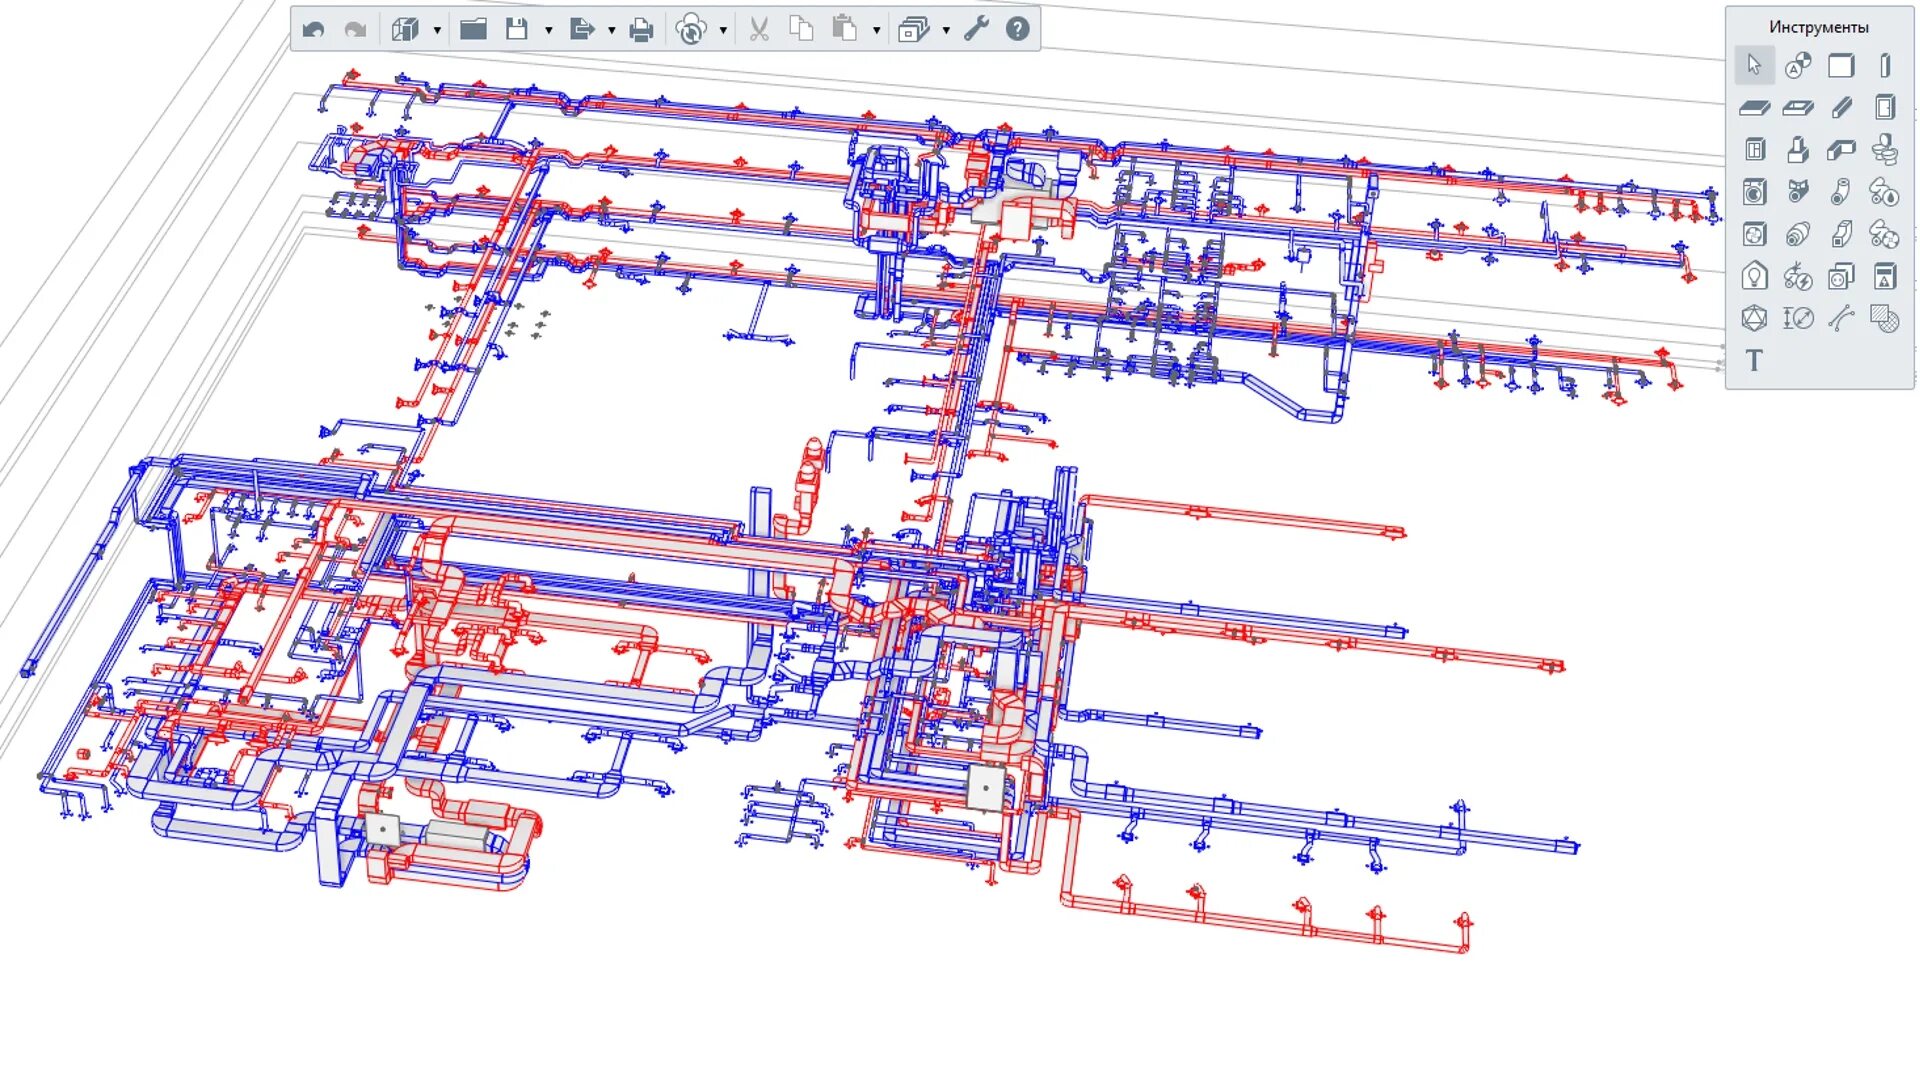Expand the export options dropdown arrow
1920x1080 pixels.
(611, 30)
